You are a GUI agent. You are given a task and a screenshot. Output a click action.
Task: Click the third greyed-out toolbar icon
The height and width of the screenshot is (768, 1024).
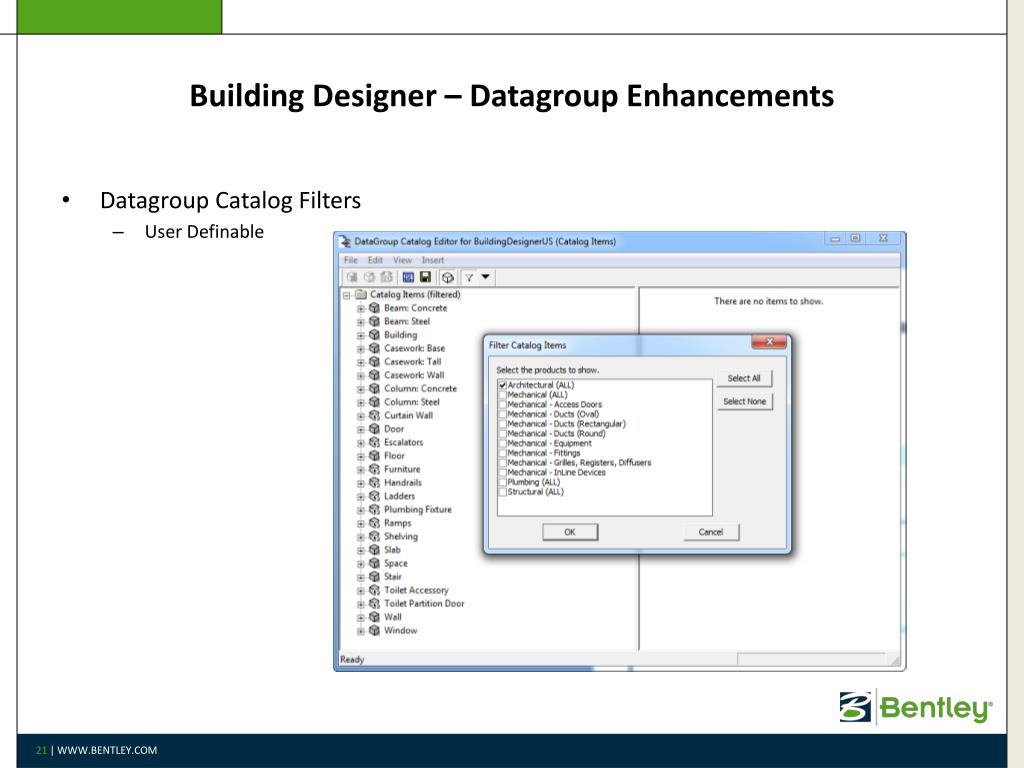pyautogui.click(x=387, y=278)
